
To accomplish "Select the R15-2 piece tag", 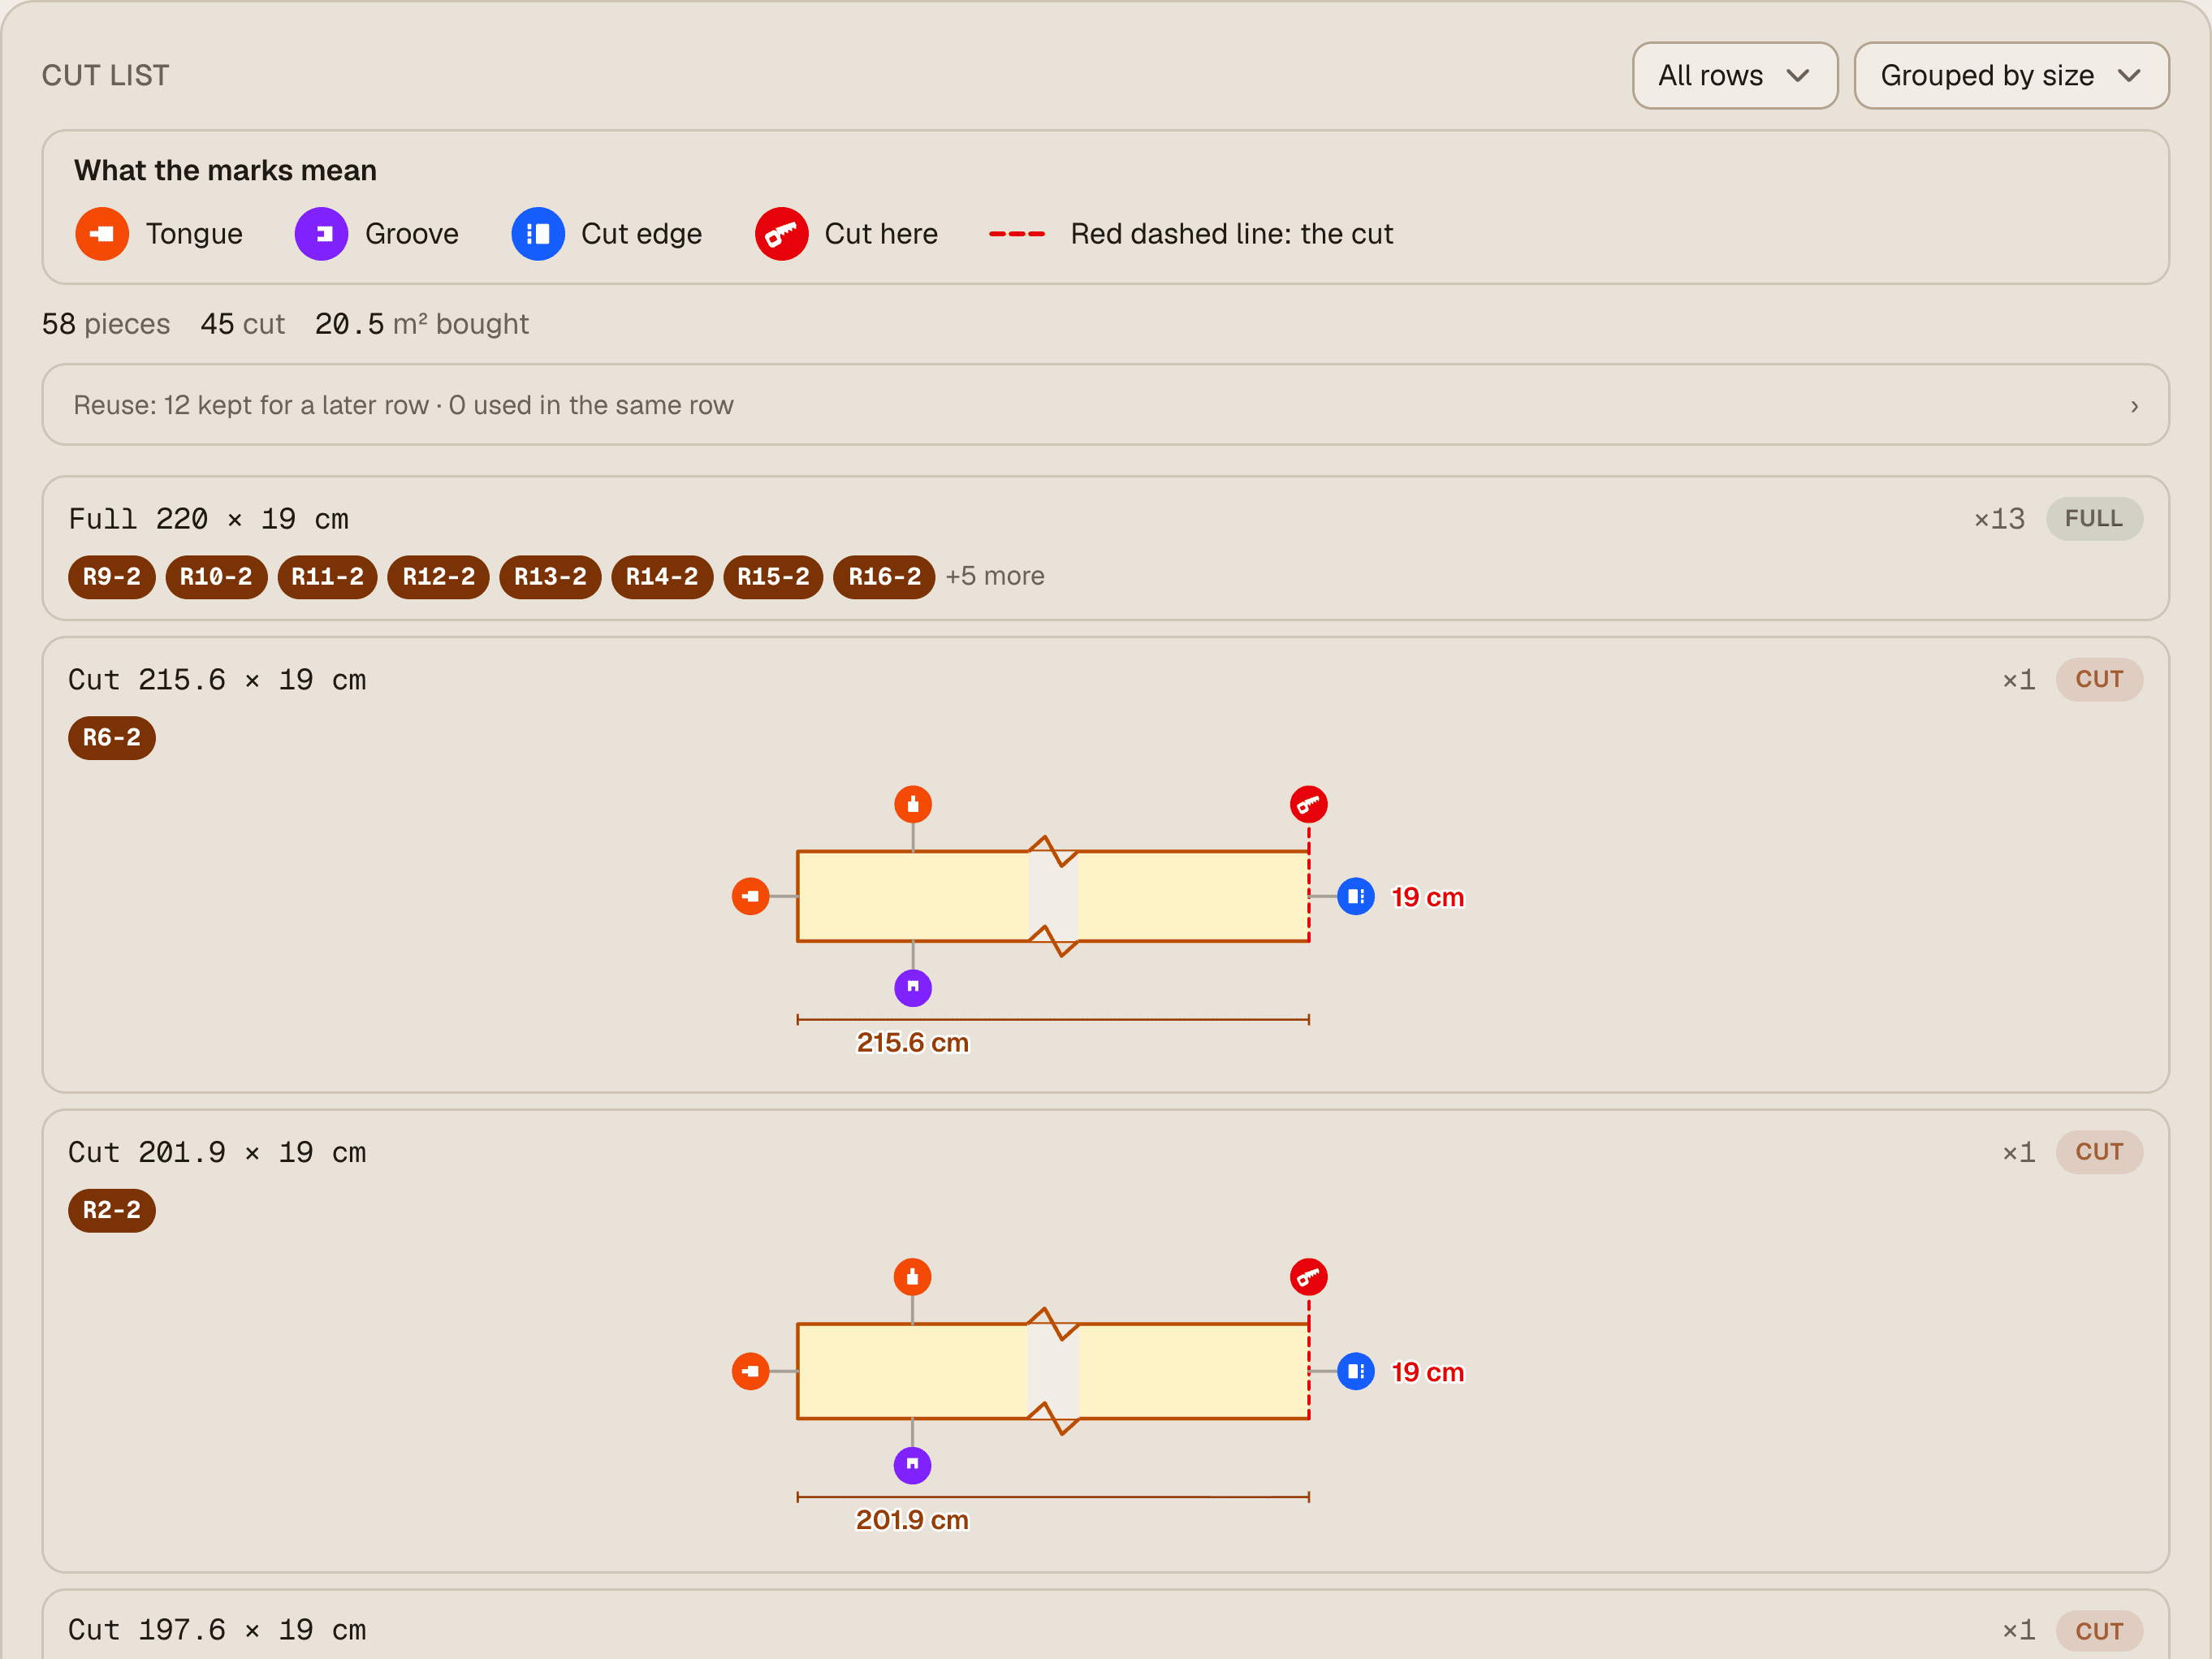I will pos(773,577).
